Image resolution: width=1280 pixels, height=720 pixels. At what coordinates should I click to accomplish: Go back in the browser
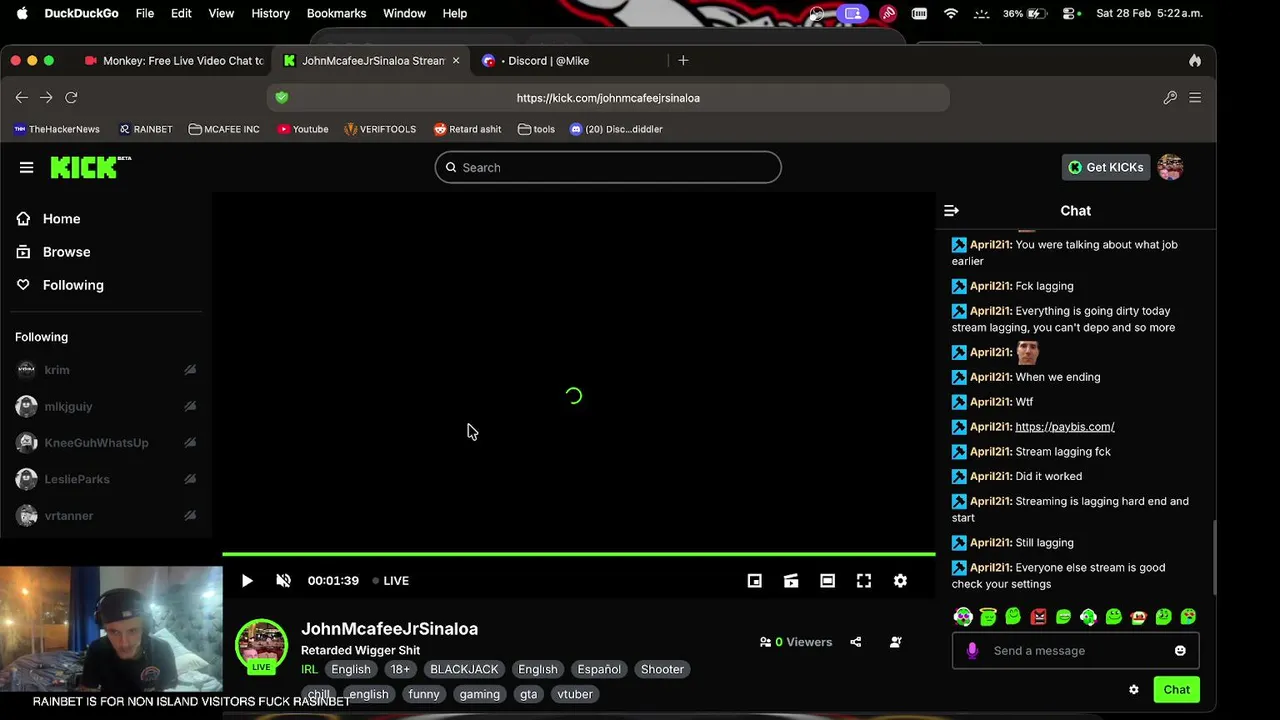(21, 98)
